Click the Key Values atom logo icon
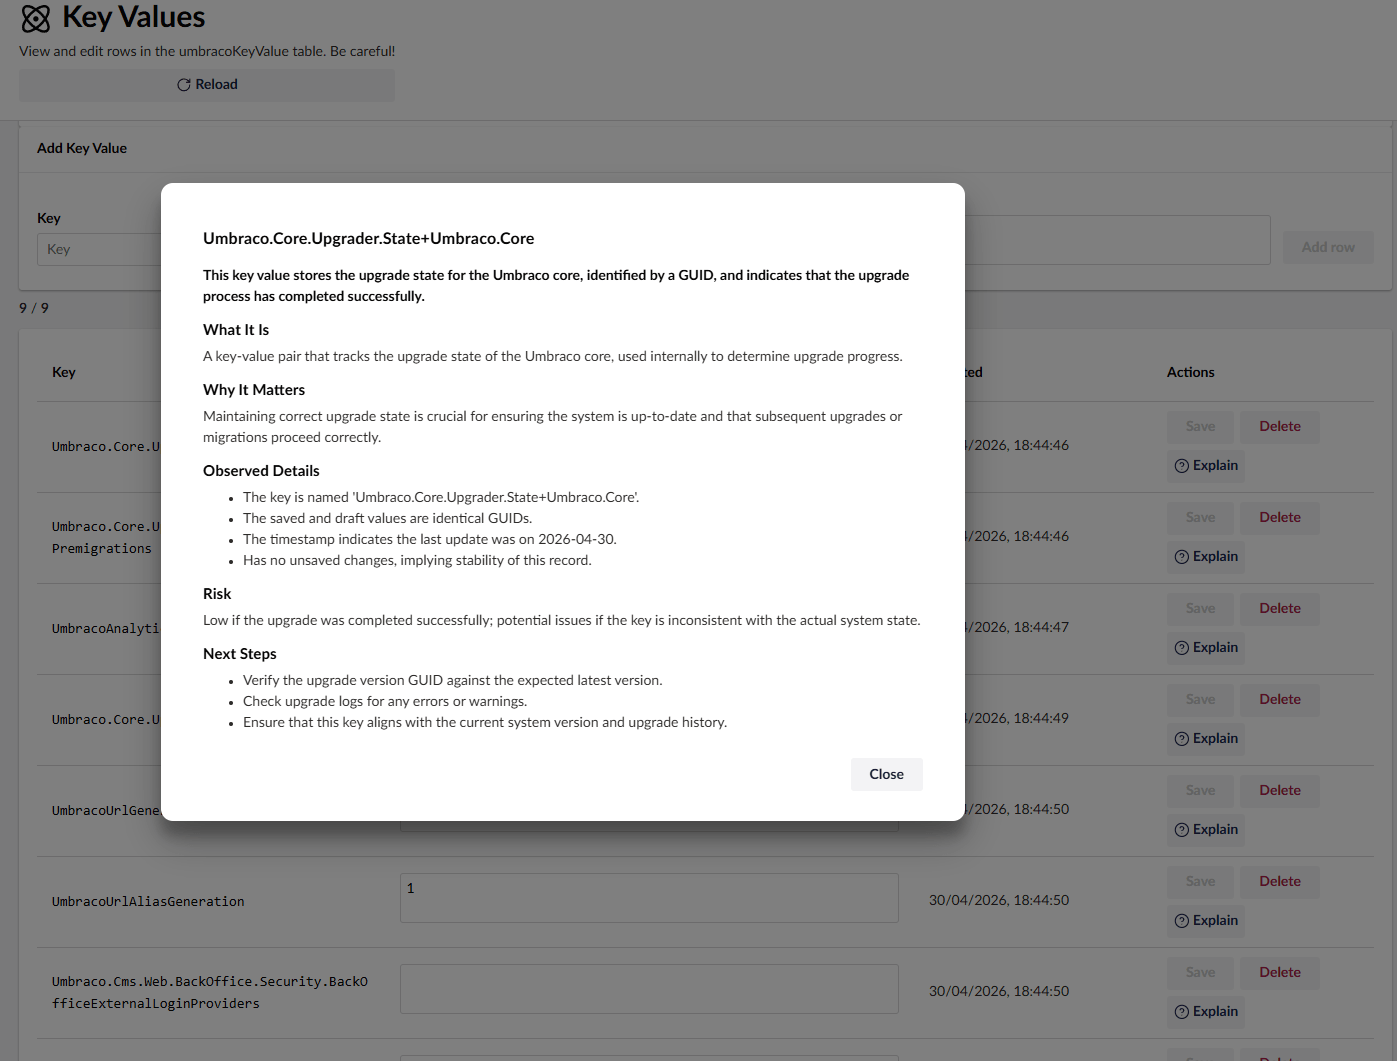Image resolution: width=1397 pixels, height=1061 pixels. [36, 19]
